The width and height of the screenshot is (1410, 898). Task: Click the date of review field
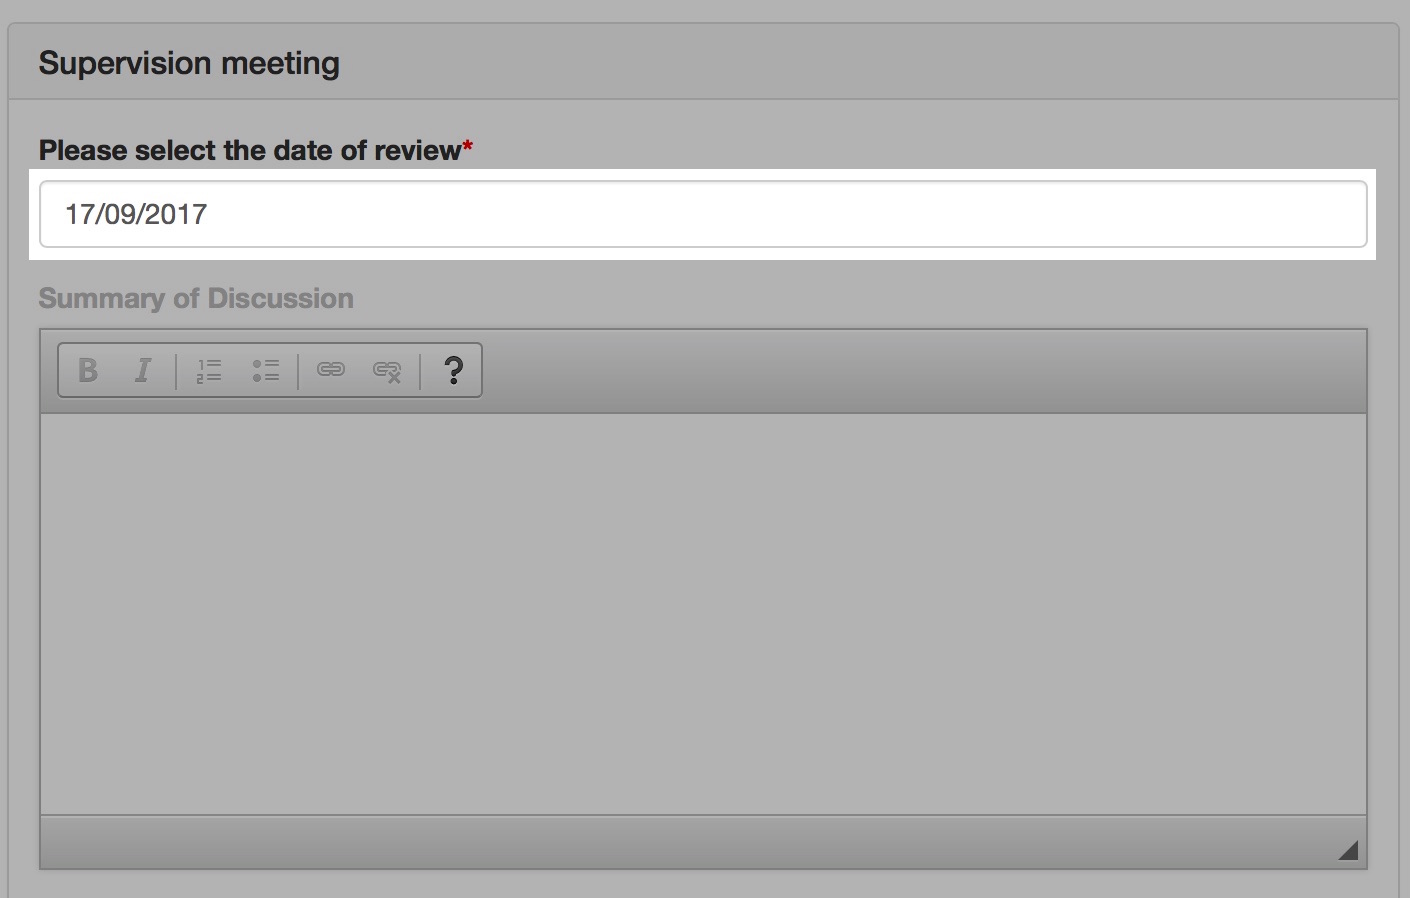tap(703, 214)
